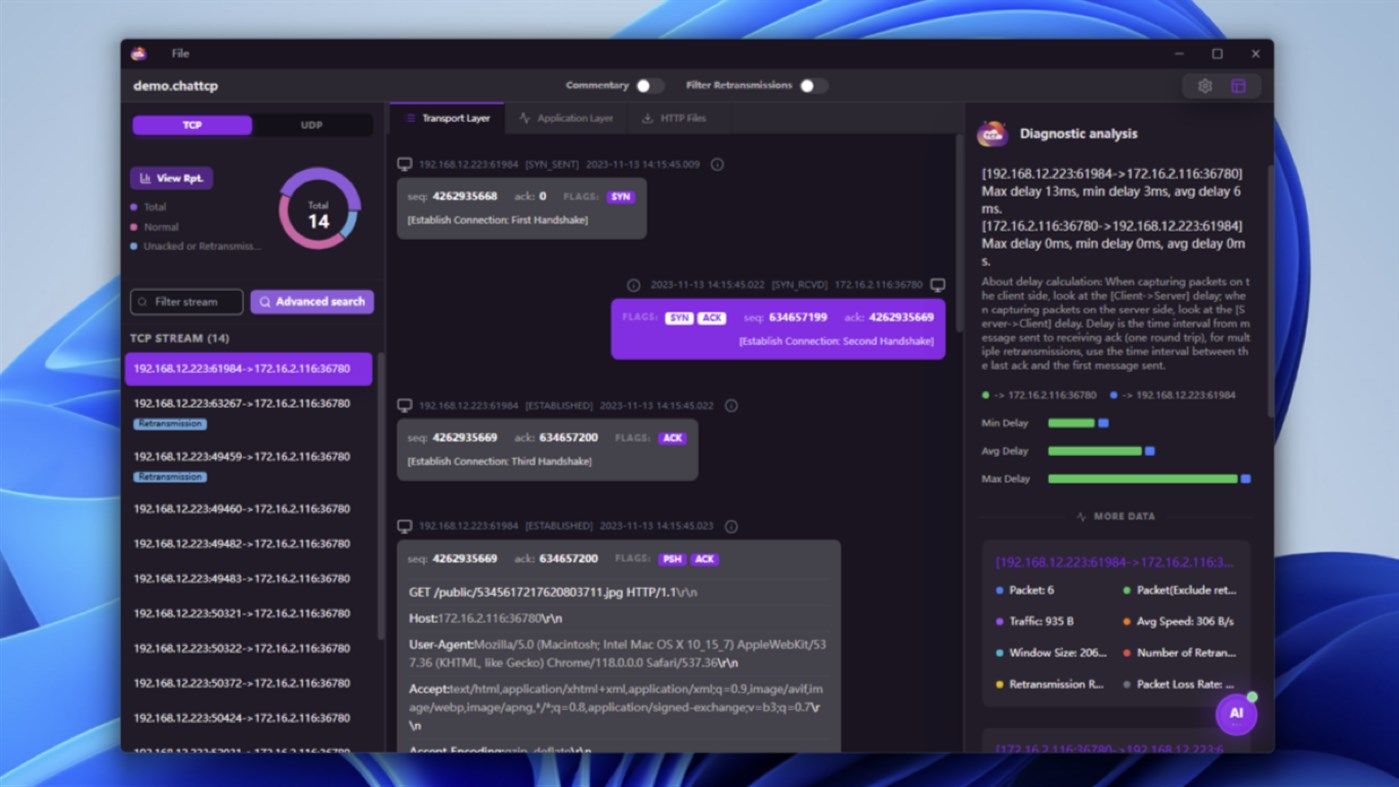
Task: Click the View Rpt. button
Action: point(171,178)
